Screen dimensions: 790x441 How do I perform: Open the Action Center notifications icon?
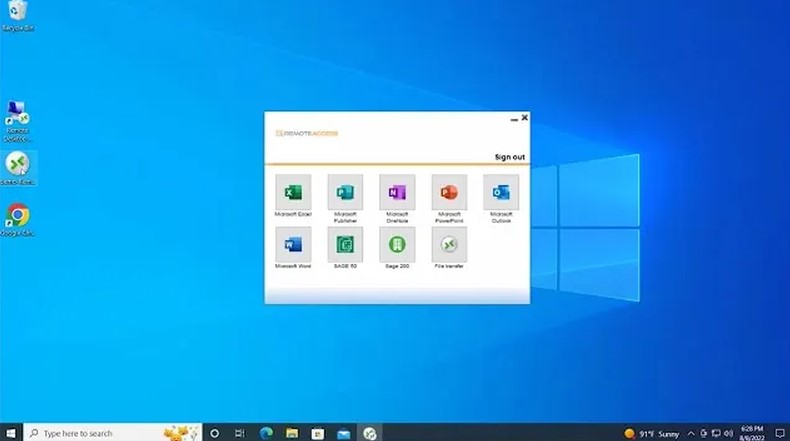pyautogui.click(x=780, y=433)
